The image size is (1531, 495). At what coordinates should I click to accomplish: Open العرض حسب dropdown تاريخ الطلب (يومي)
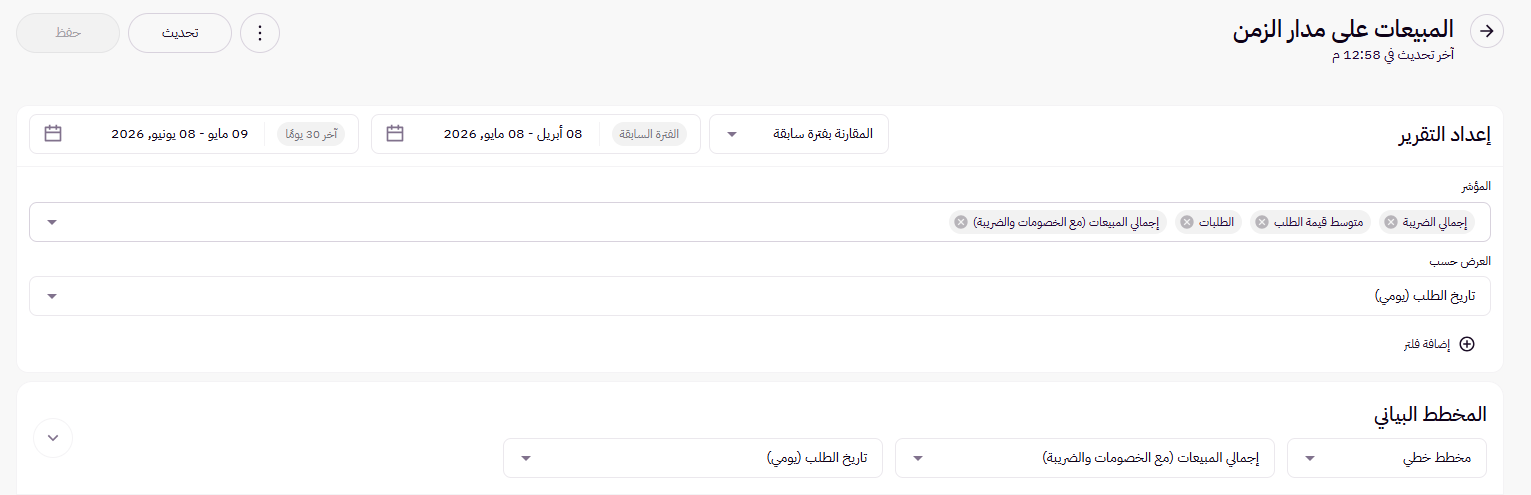tap(760, 296)
